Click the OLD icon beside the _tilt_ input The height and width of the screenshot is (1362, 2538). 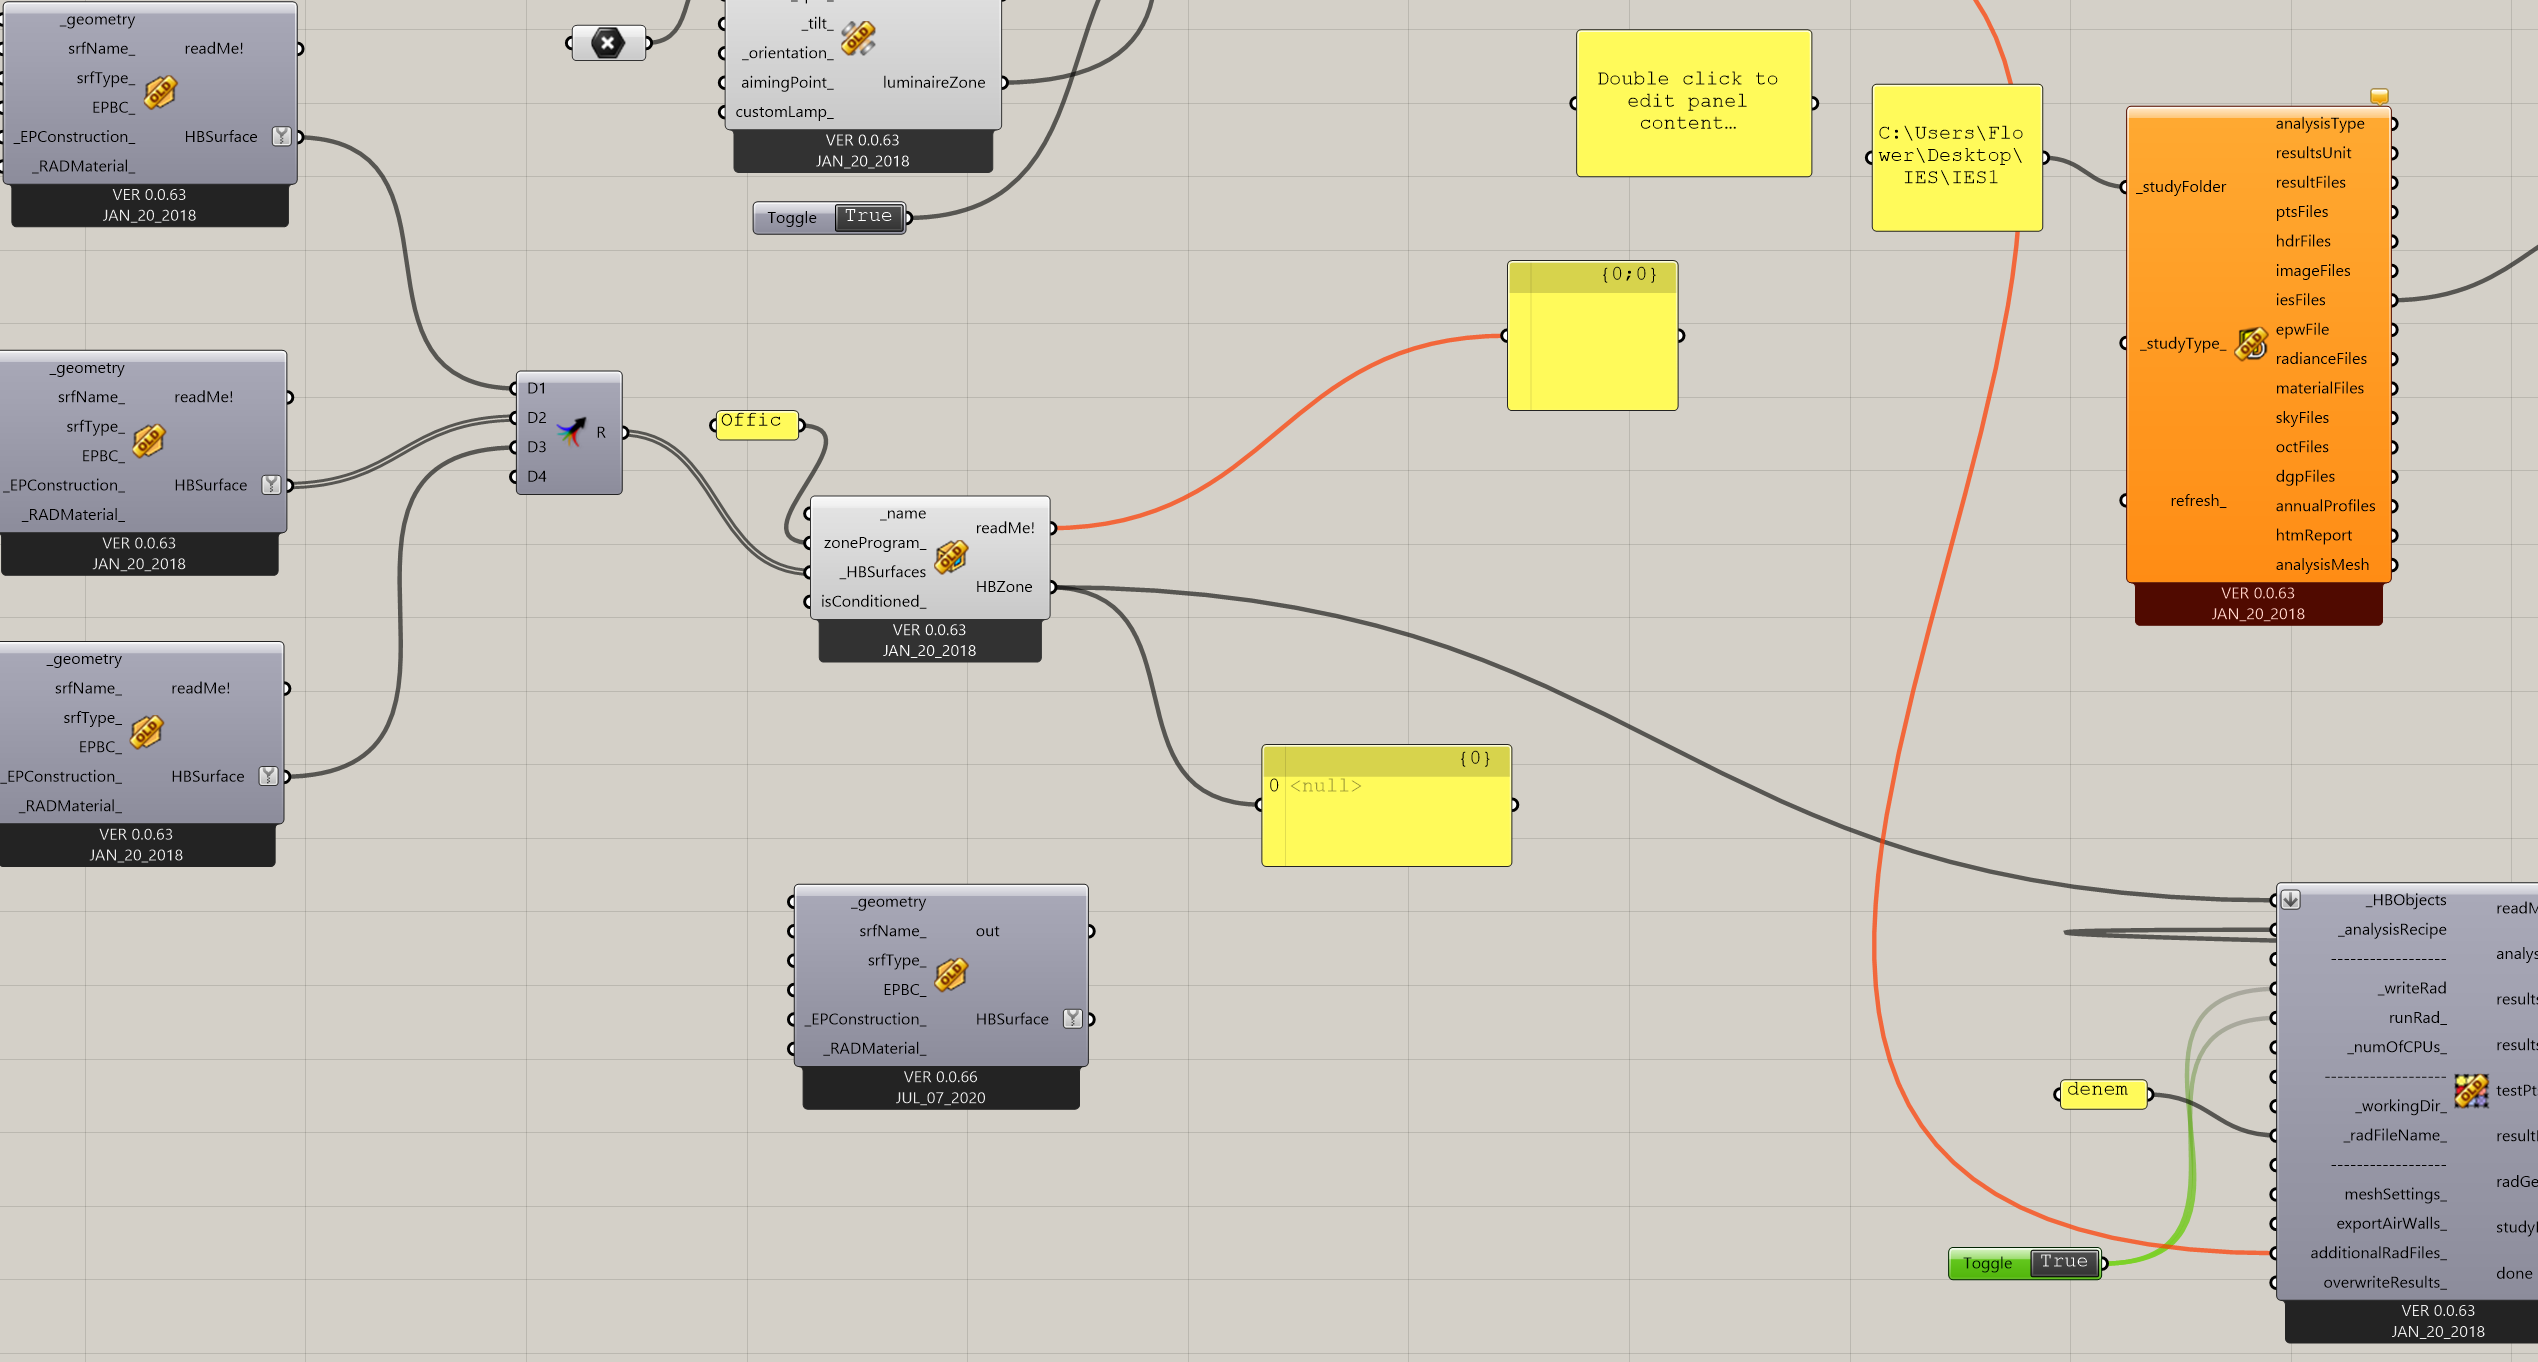(x=858, y=38)
